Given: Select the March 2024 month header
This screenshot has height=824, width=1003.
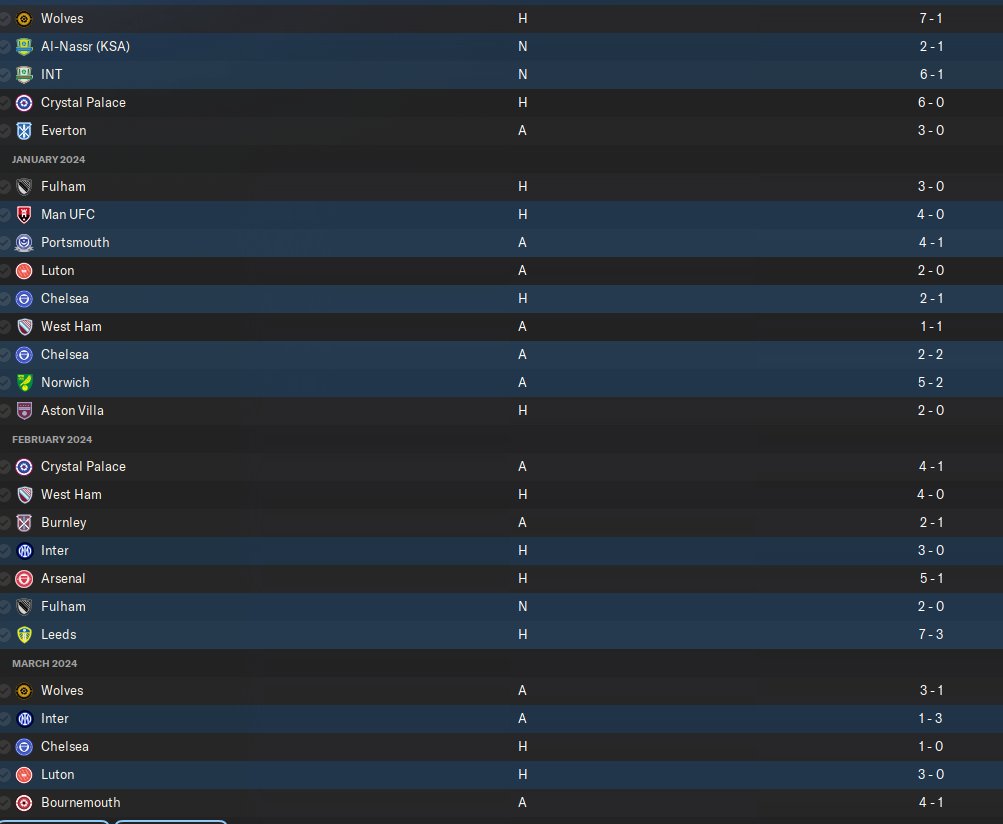Looking at the screenshot, I should (45, 663).
